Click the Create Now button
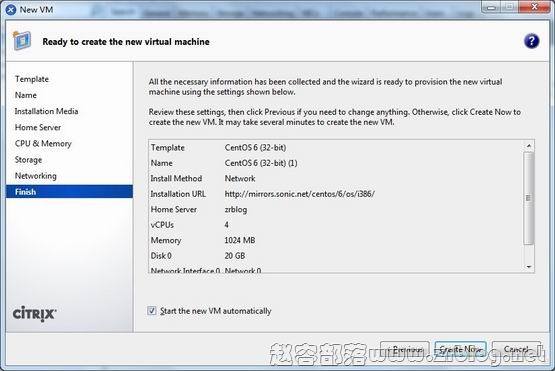Viewport: 555px width, 371px height. coord(460,349)
